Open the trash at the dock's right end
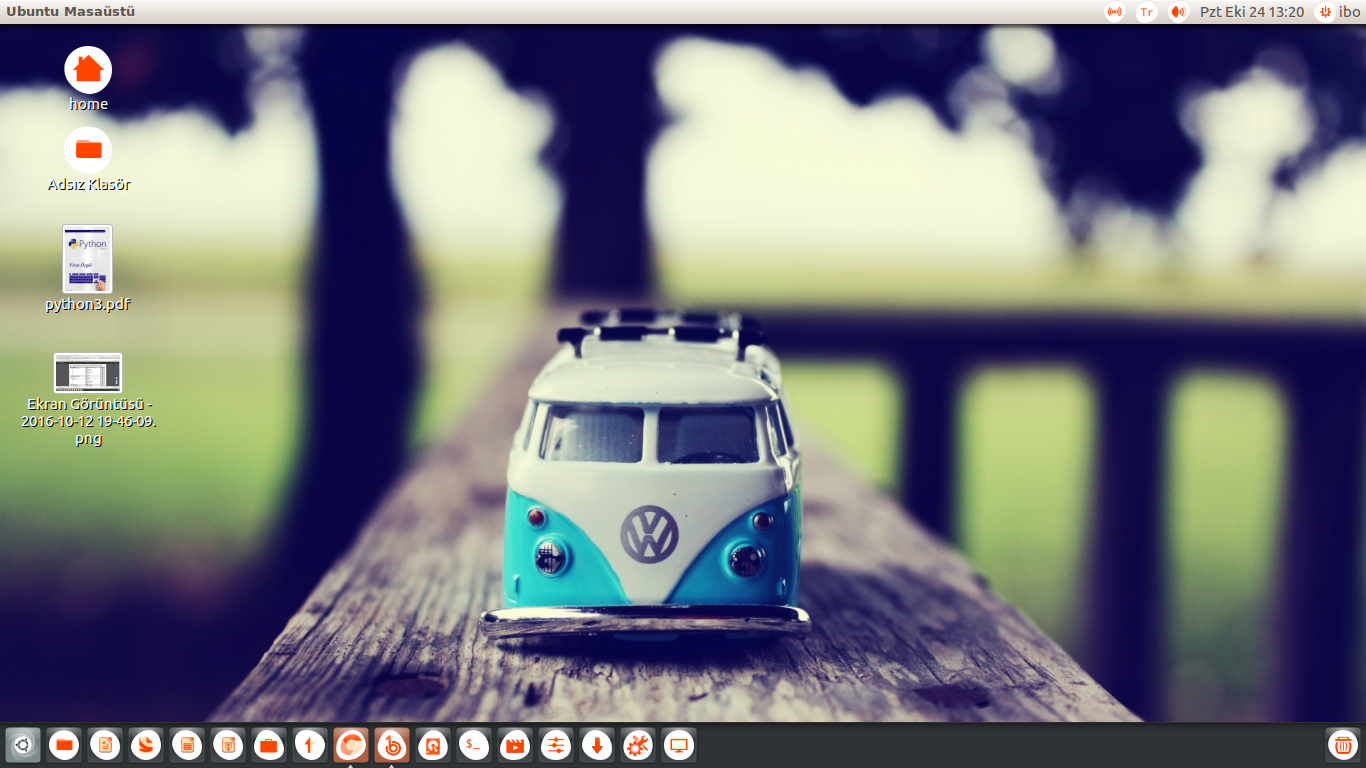The image size is (1366, 768). point(1343,745)
